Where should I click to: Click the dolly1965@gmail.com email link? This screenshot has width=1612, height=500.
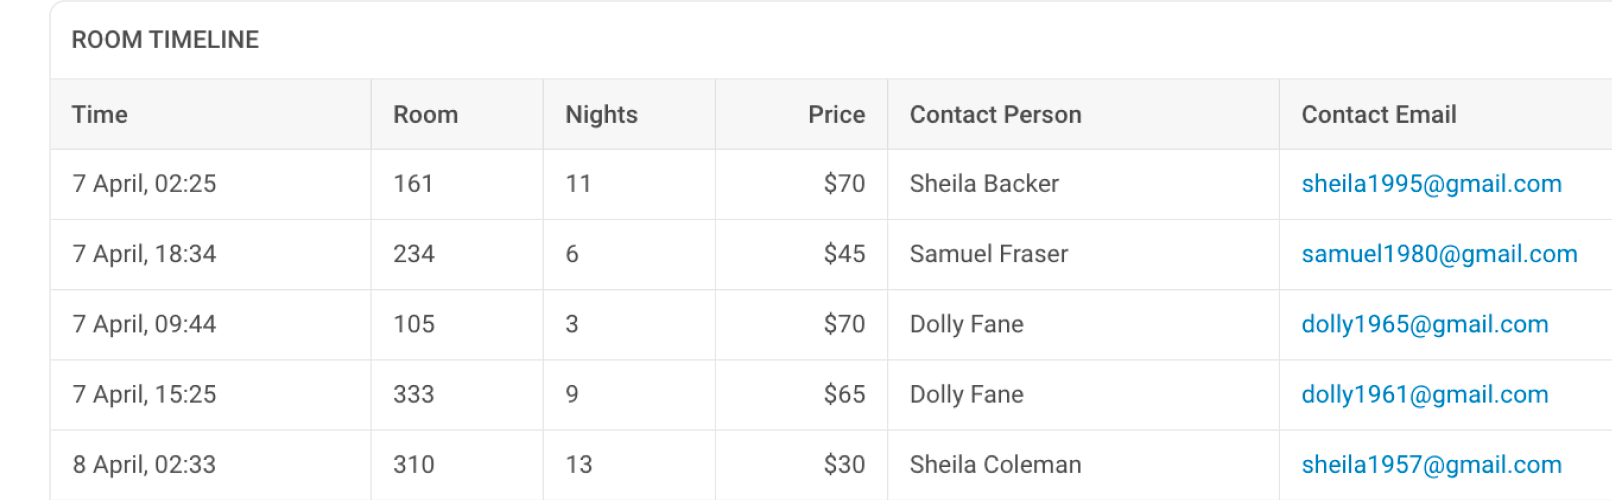coord(1425,324)
